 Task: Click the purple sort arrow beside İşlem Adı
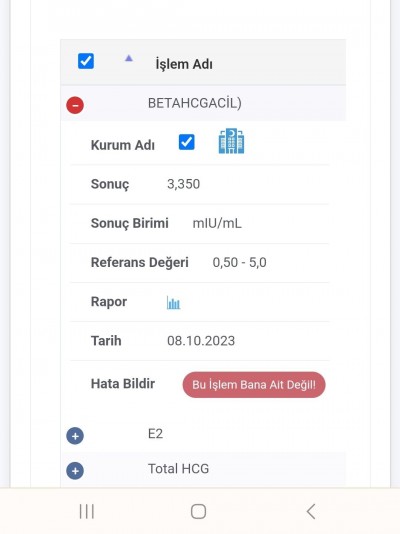[x=128, y=58]
